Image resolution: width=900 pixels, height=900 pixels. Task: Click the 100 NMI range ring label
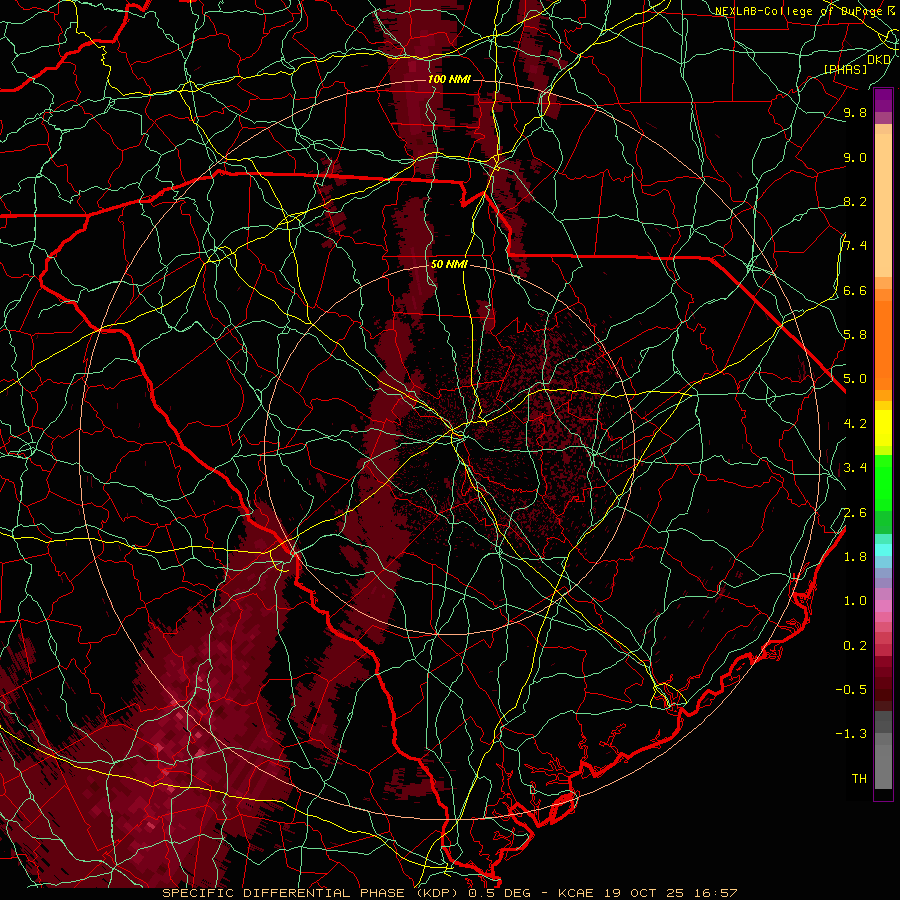449,79
